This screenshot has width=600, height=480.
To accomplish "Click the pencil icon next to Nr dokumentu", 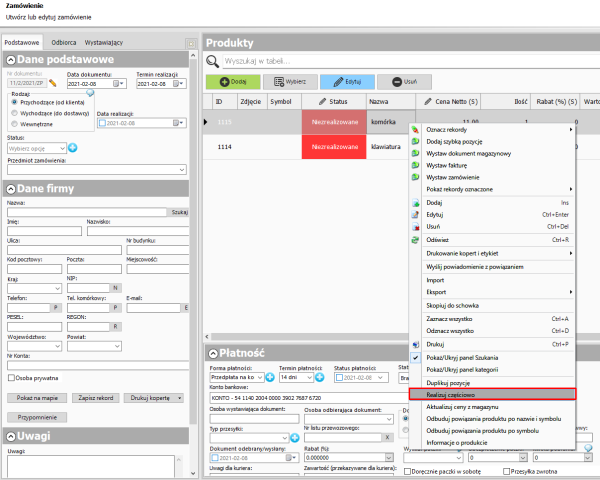I will (52, 83).
